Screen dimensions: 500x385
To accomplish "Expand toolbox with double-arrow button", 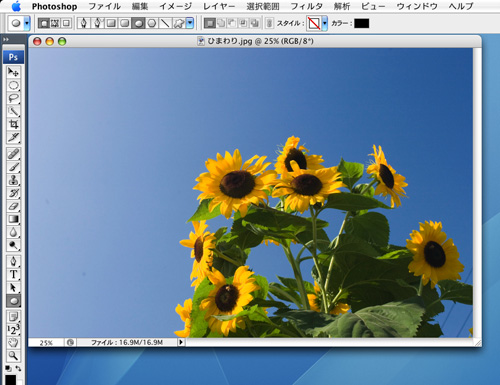I will point(6,39).
